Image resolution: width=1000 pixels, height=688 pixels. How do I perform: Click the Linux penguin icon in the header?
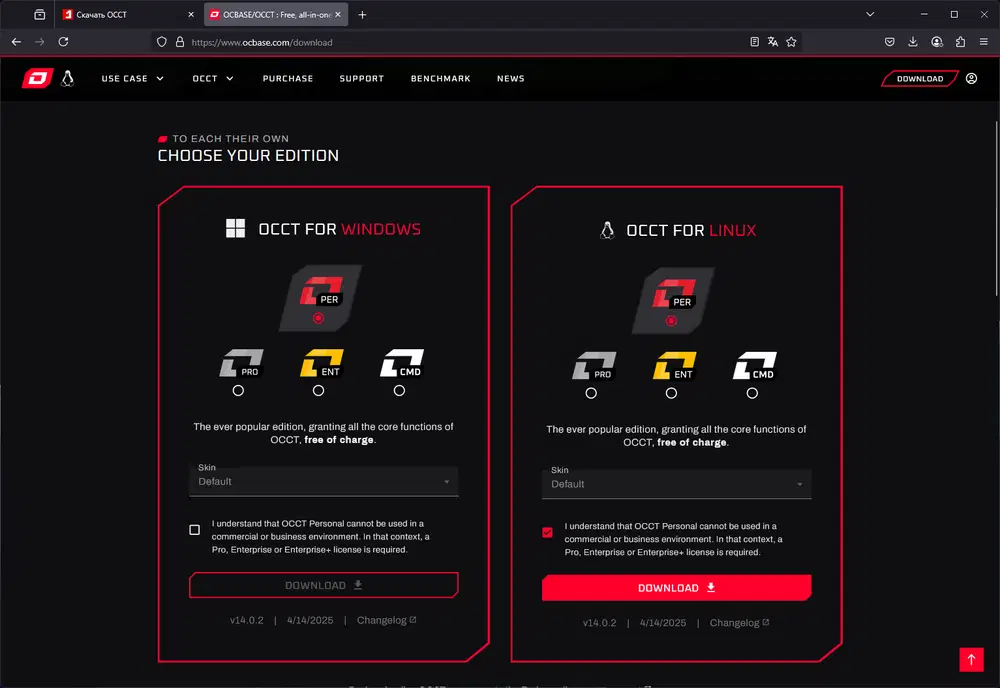coord(68,78)
